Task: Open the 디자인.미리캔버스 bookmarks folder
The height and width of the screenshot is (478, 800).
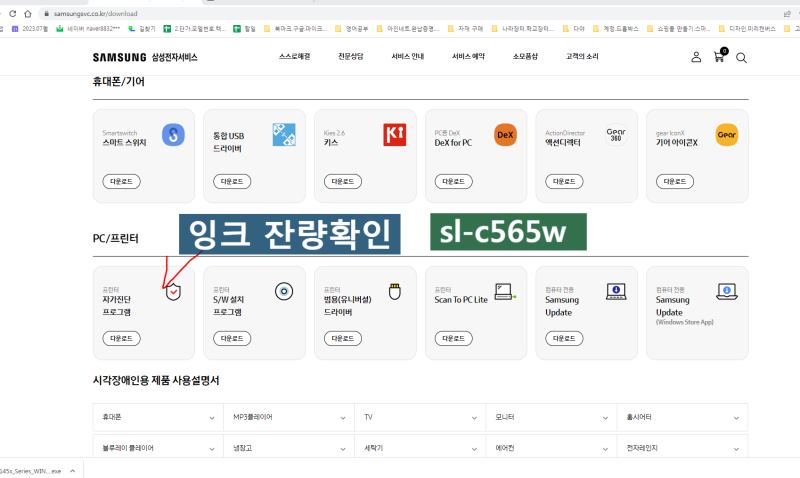Action: 747,29
